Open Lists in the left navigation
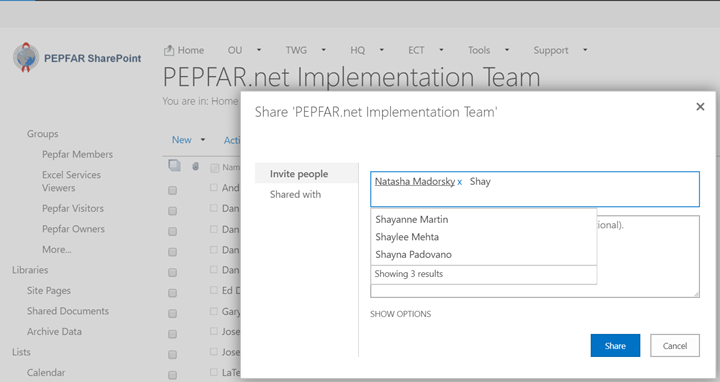720x382 pixels. [21, 352]
